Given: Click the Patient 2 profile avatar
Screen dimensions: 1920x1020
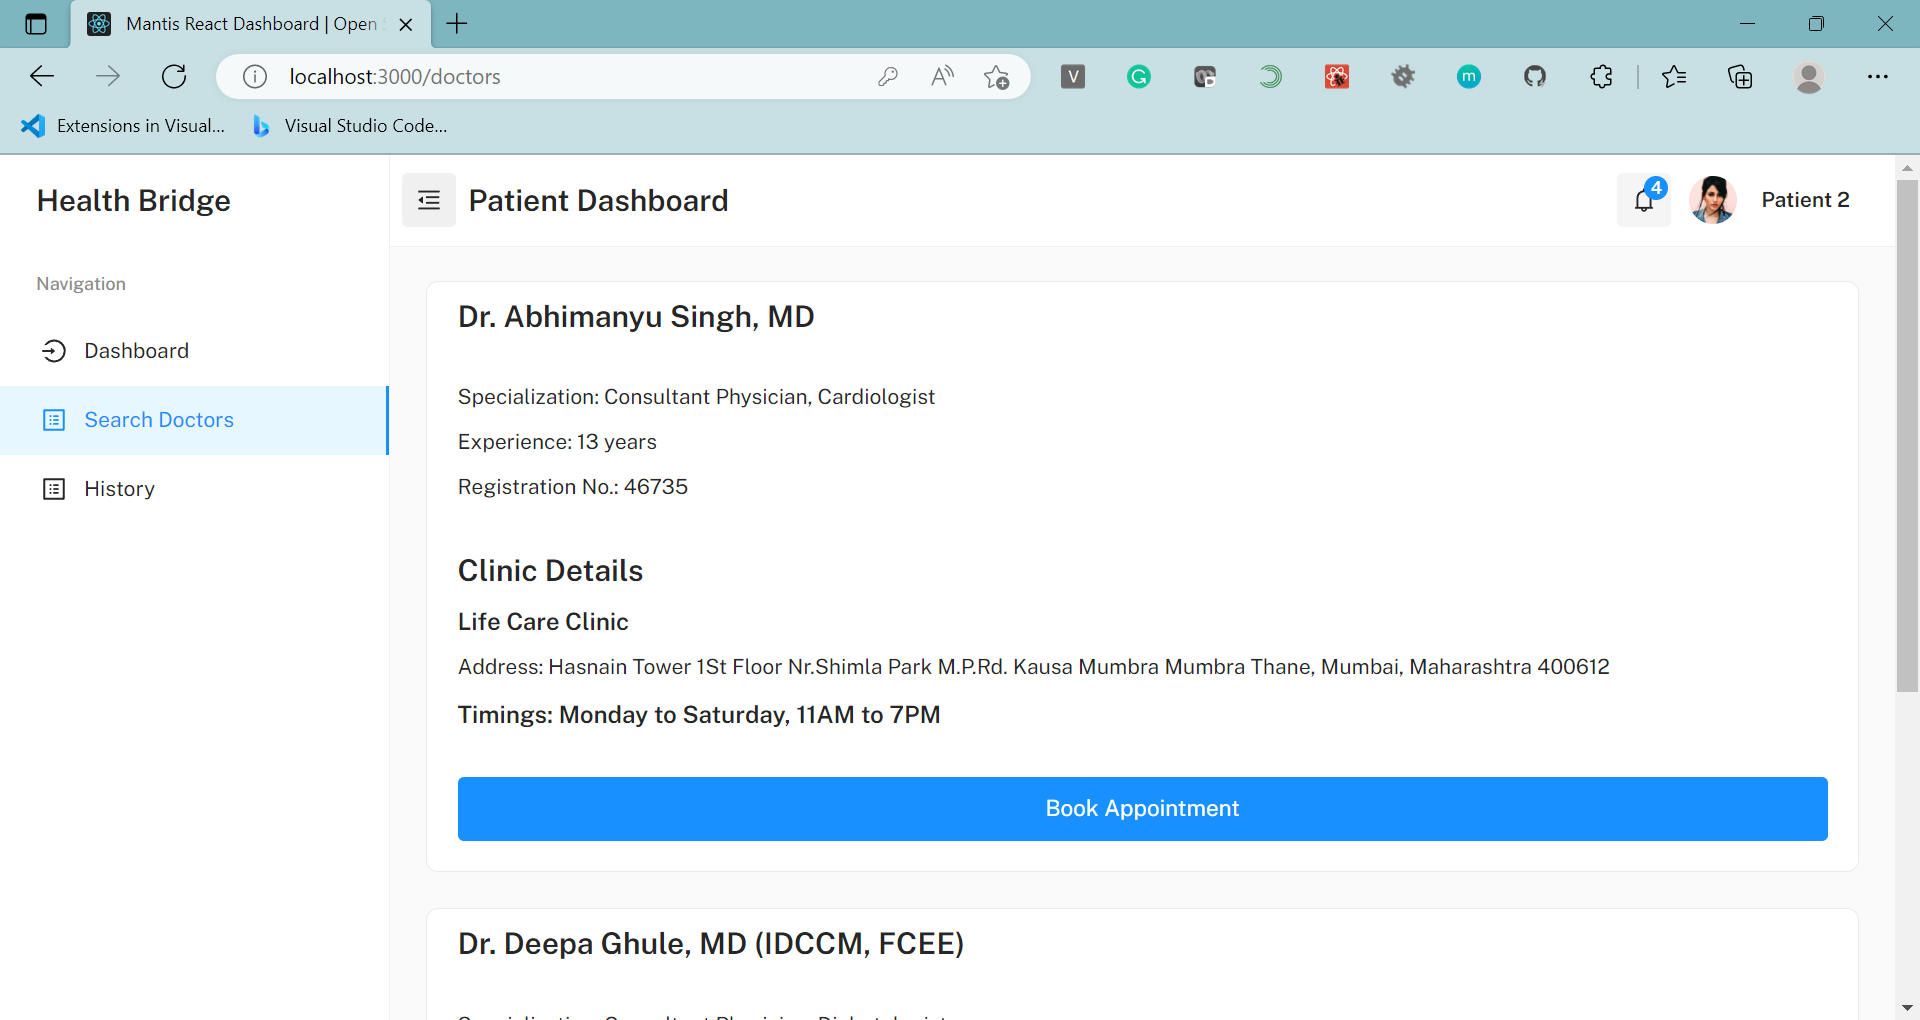Looking at the screenshot, I should (1712, 200).
